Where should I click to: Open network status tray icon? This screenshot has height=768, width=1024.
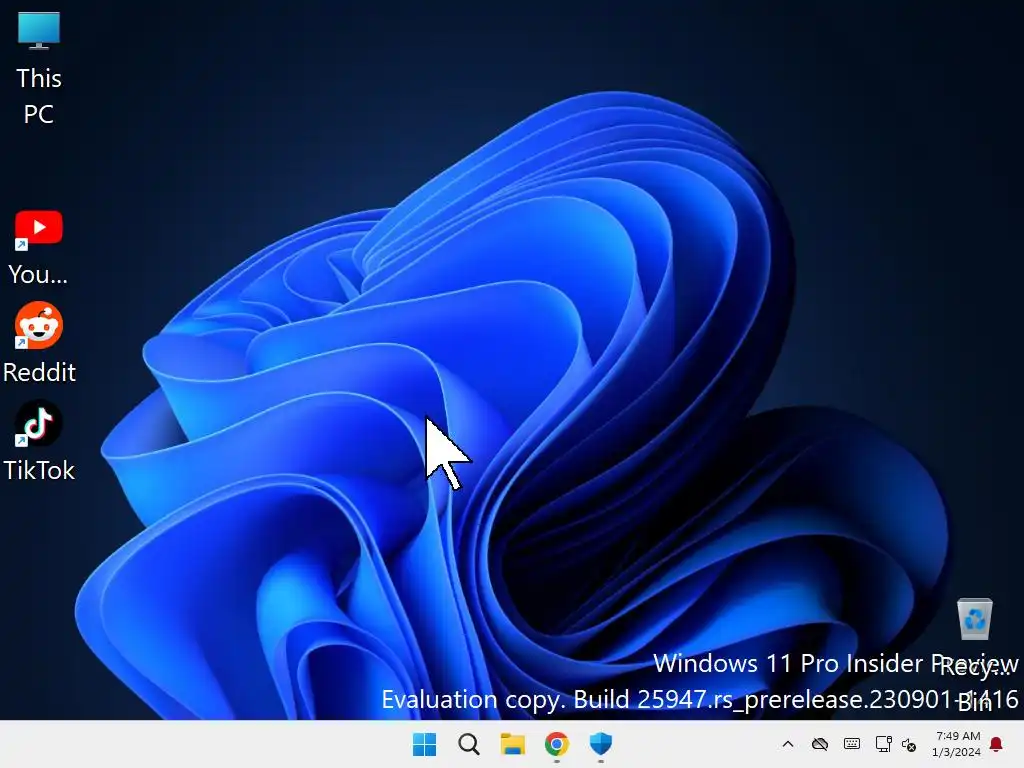click(883, 744)
